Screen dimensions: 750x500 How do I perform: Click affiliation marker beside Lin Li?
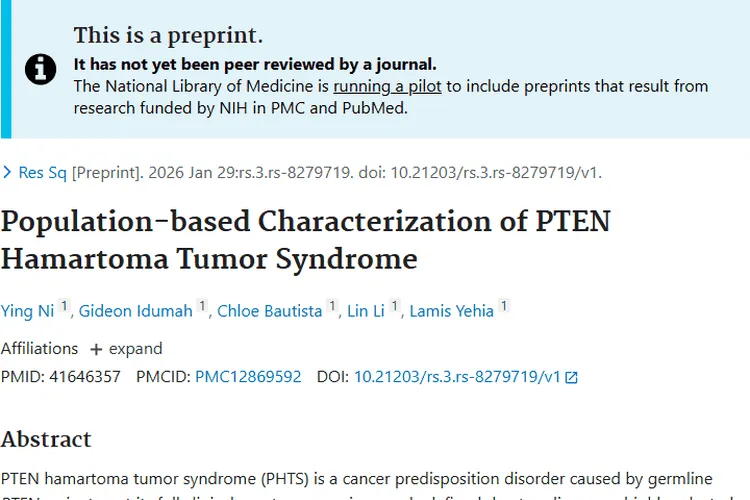(x=395, y=307)
